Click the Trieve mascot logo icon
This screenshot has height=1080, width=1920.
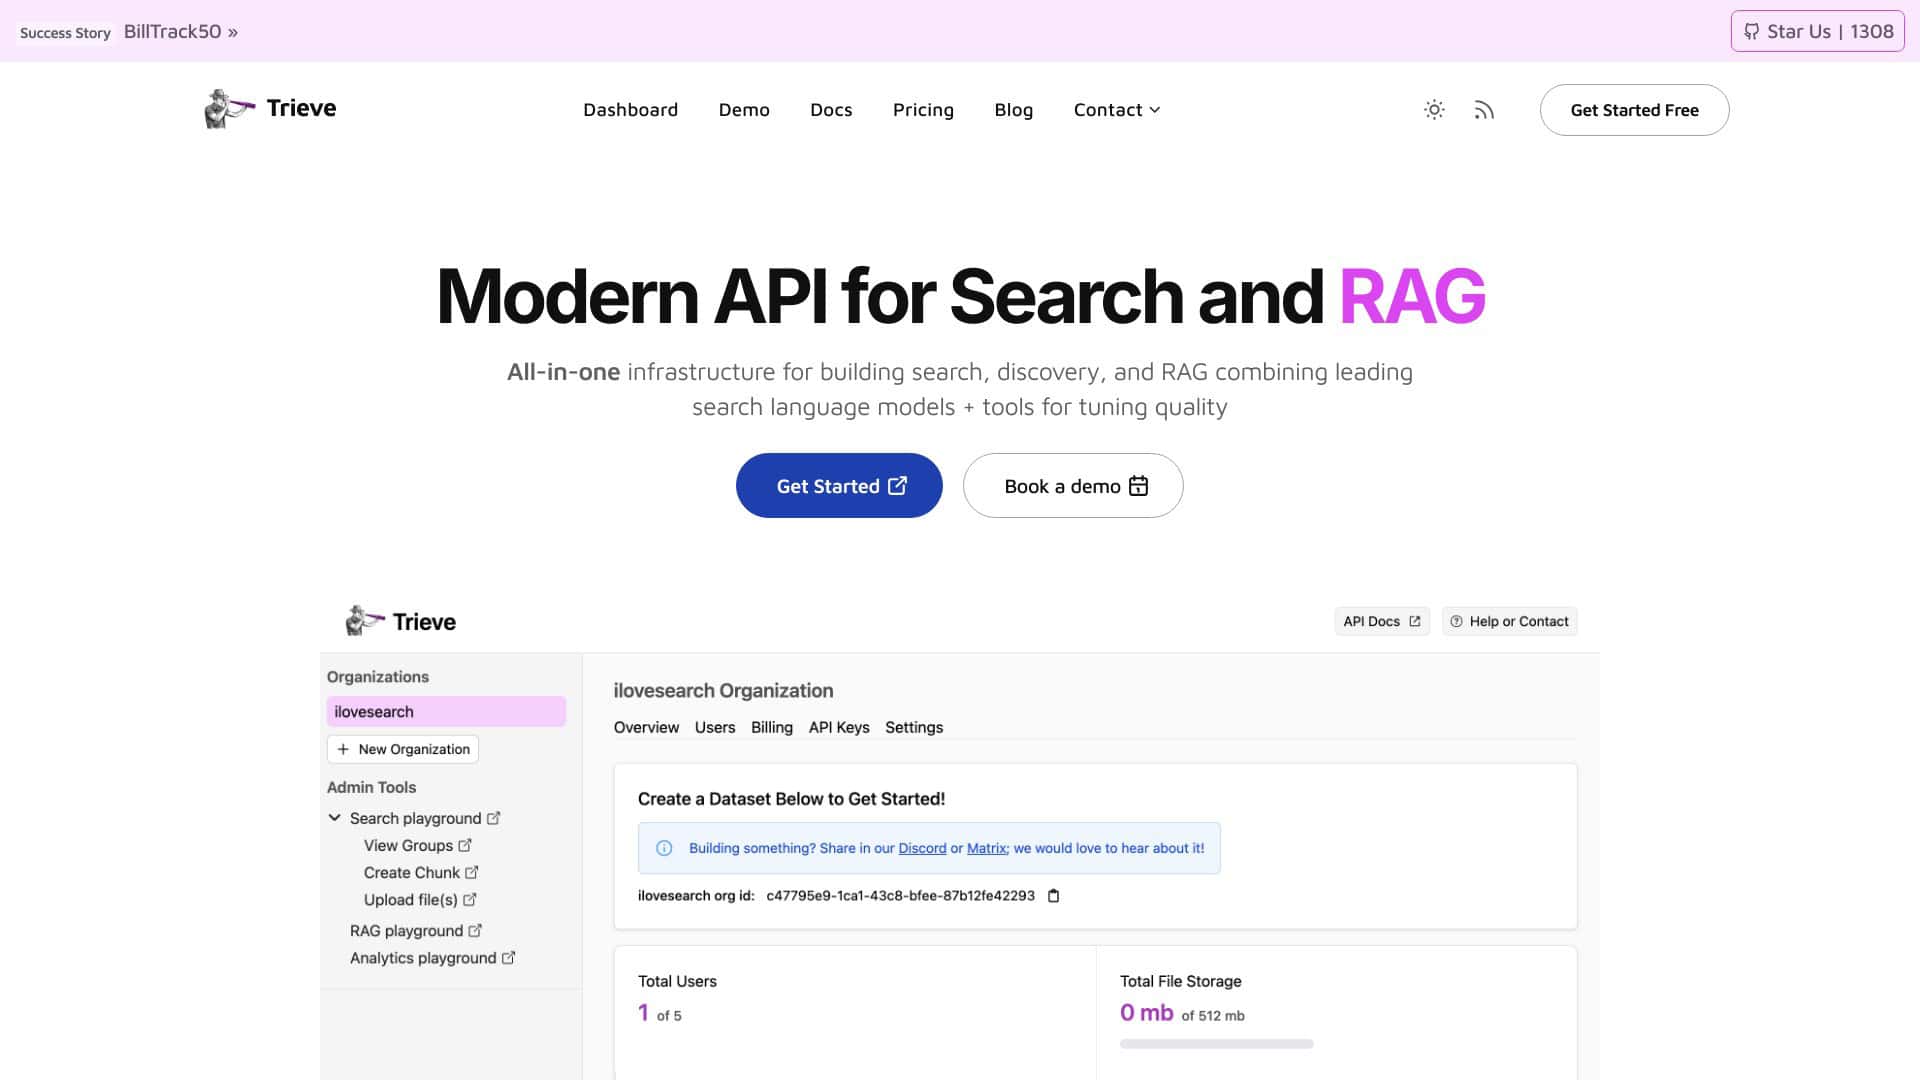(224, 110)
